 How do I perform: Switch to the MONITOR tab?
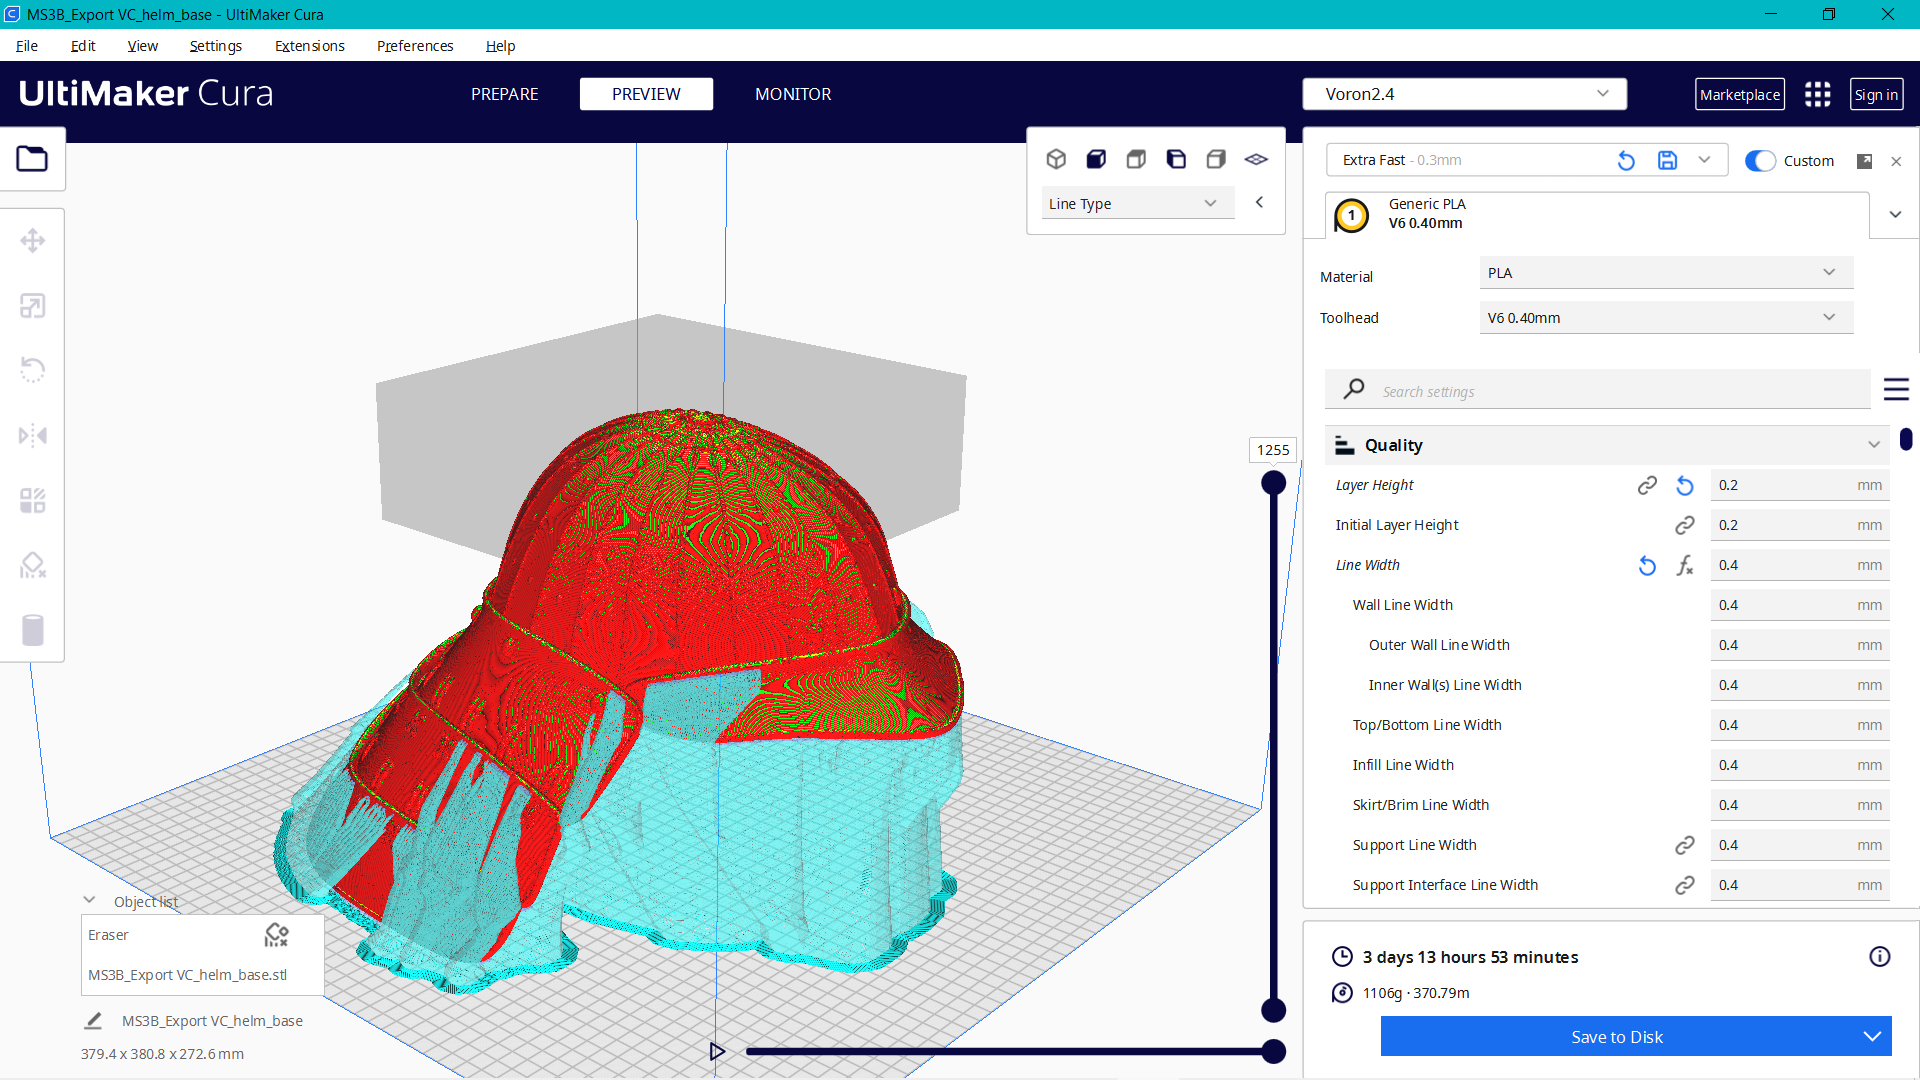(793, 94)
